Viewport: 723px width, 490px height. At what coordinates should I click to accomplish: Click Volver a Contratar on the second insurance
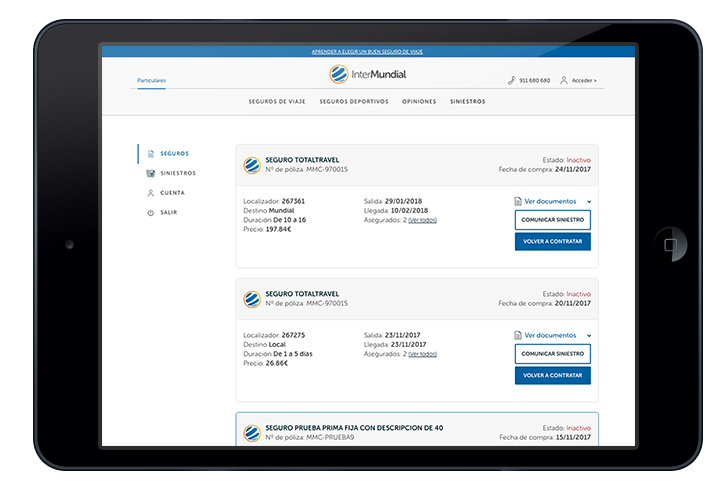tap(552, 375)
